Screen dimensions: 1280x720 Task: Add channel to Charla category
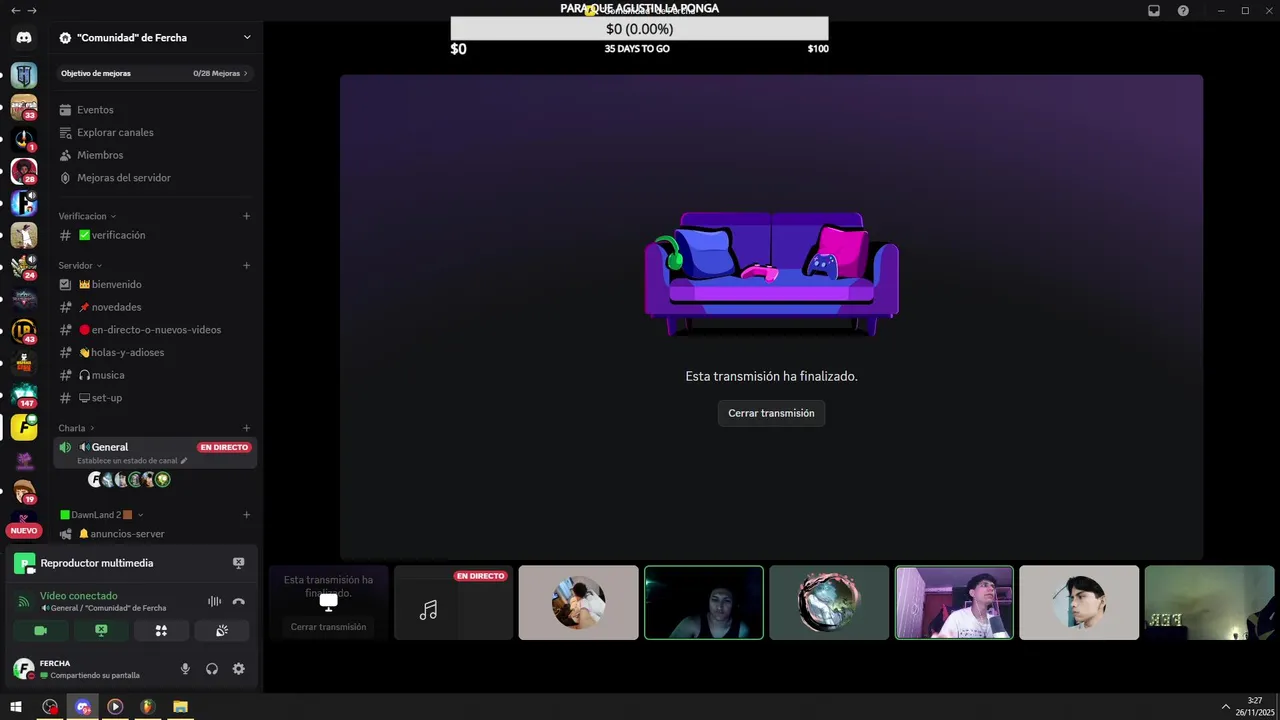pyautogui.click(x=246, y=428)
